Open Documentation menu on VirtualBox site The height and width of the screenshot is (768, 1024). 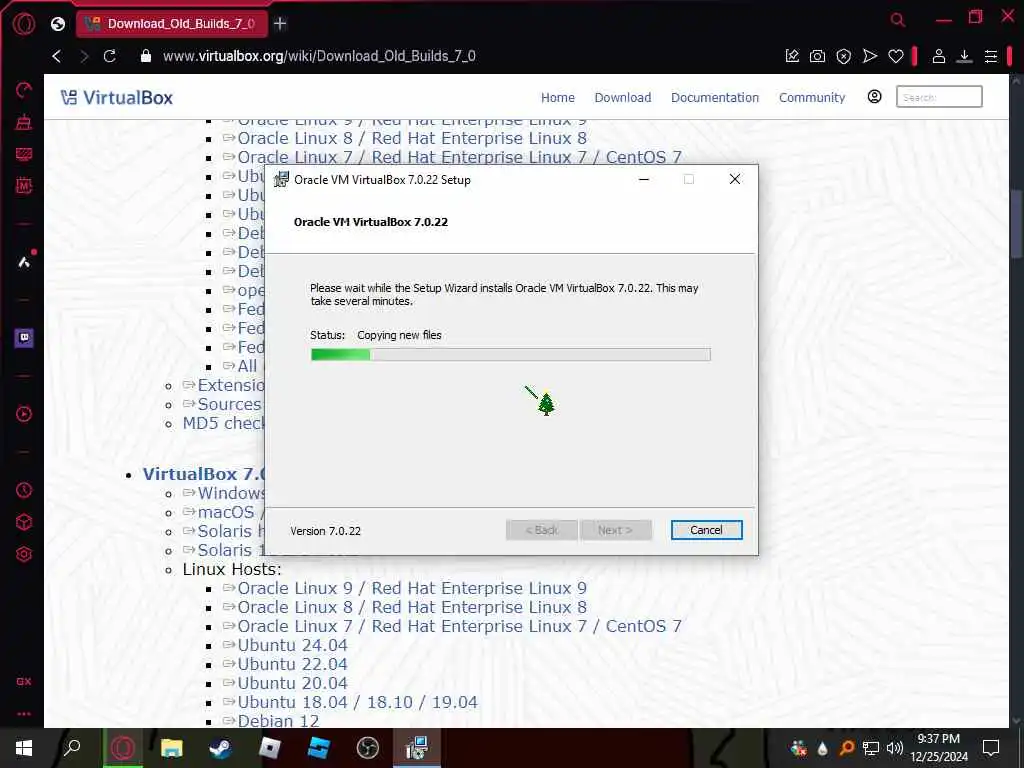pyautogui.click(x=714, y=97)
